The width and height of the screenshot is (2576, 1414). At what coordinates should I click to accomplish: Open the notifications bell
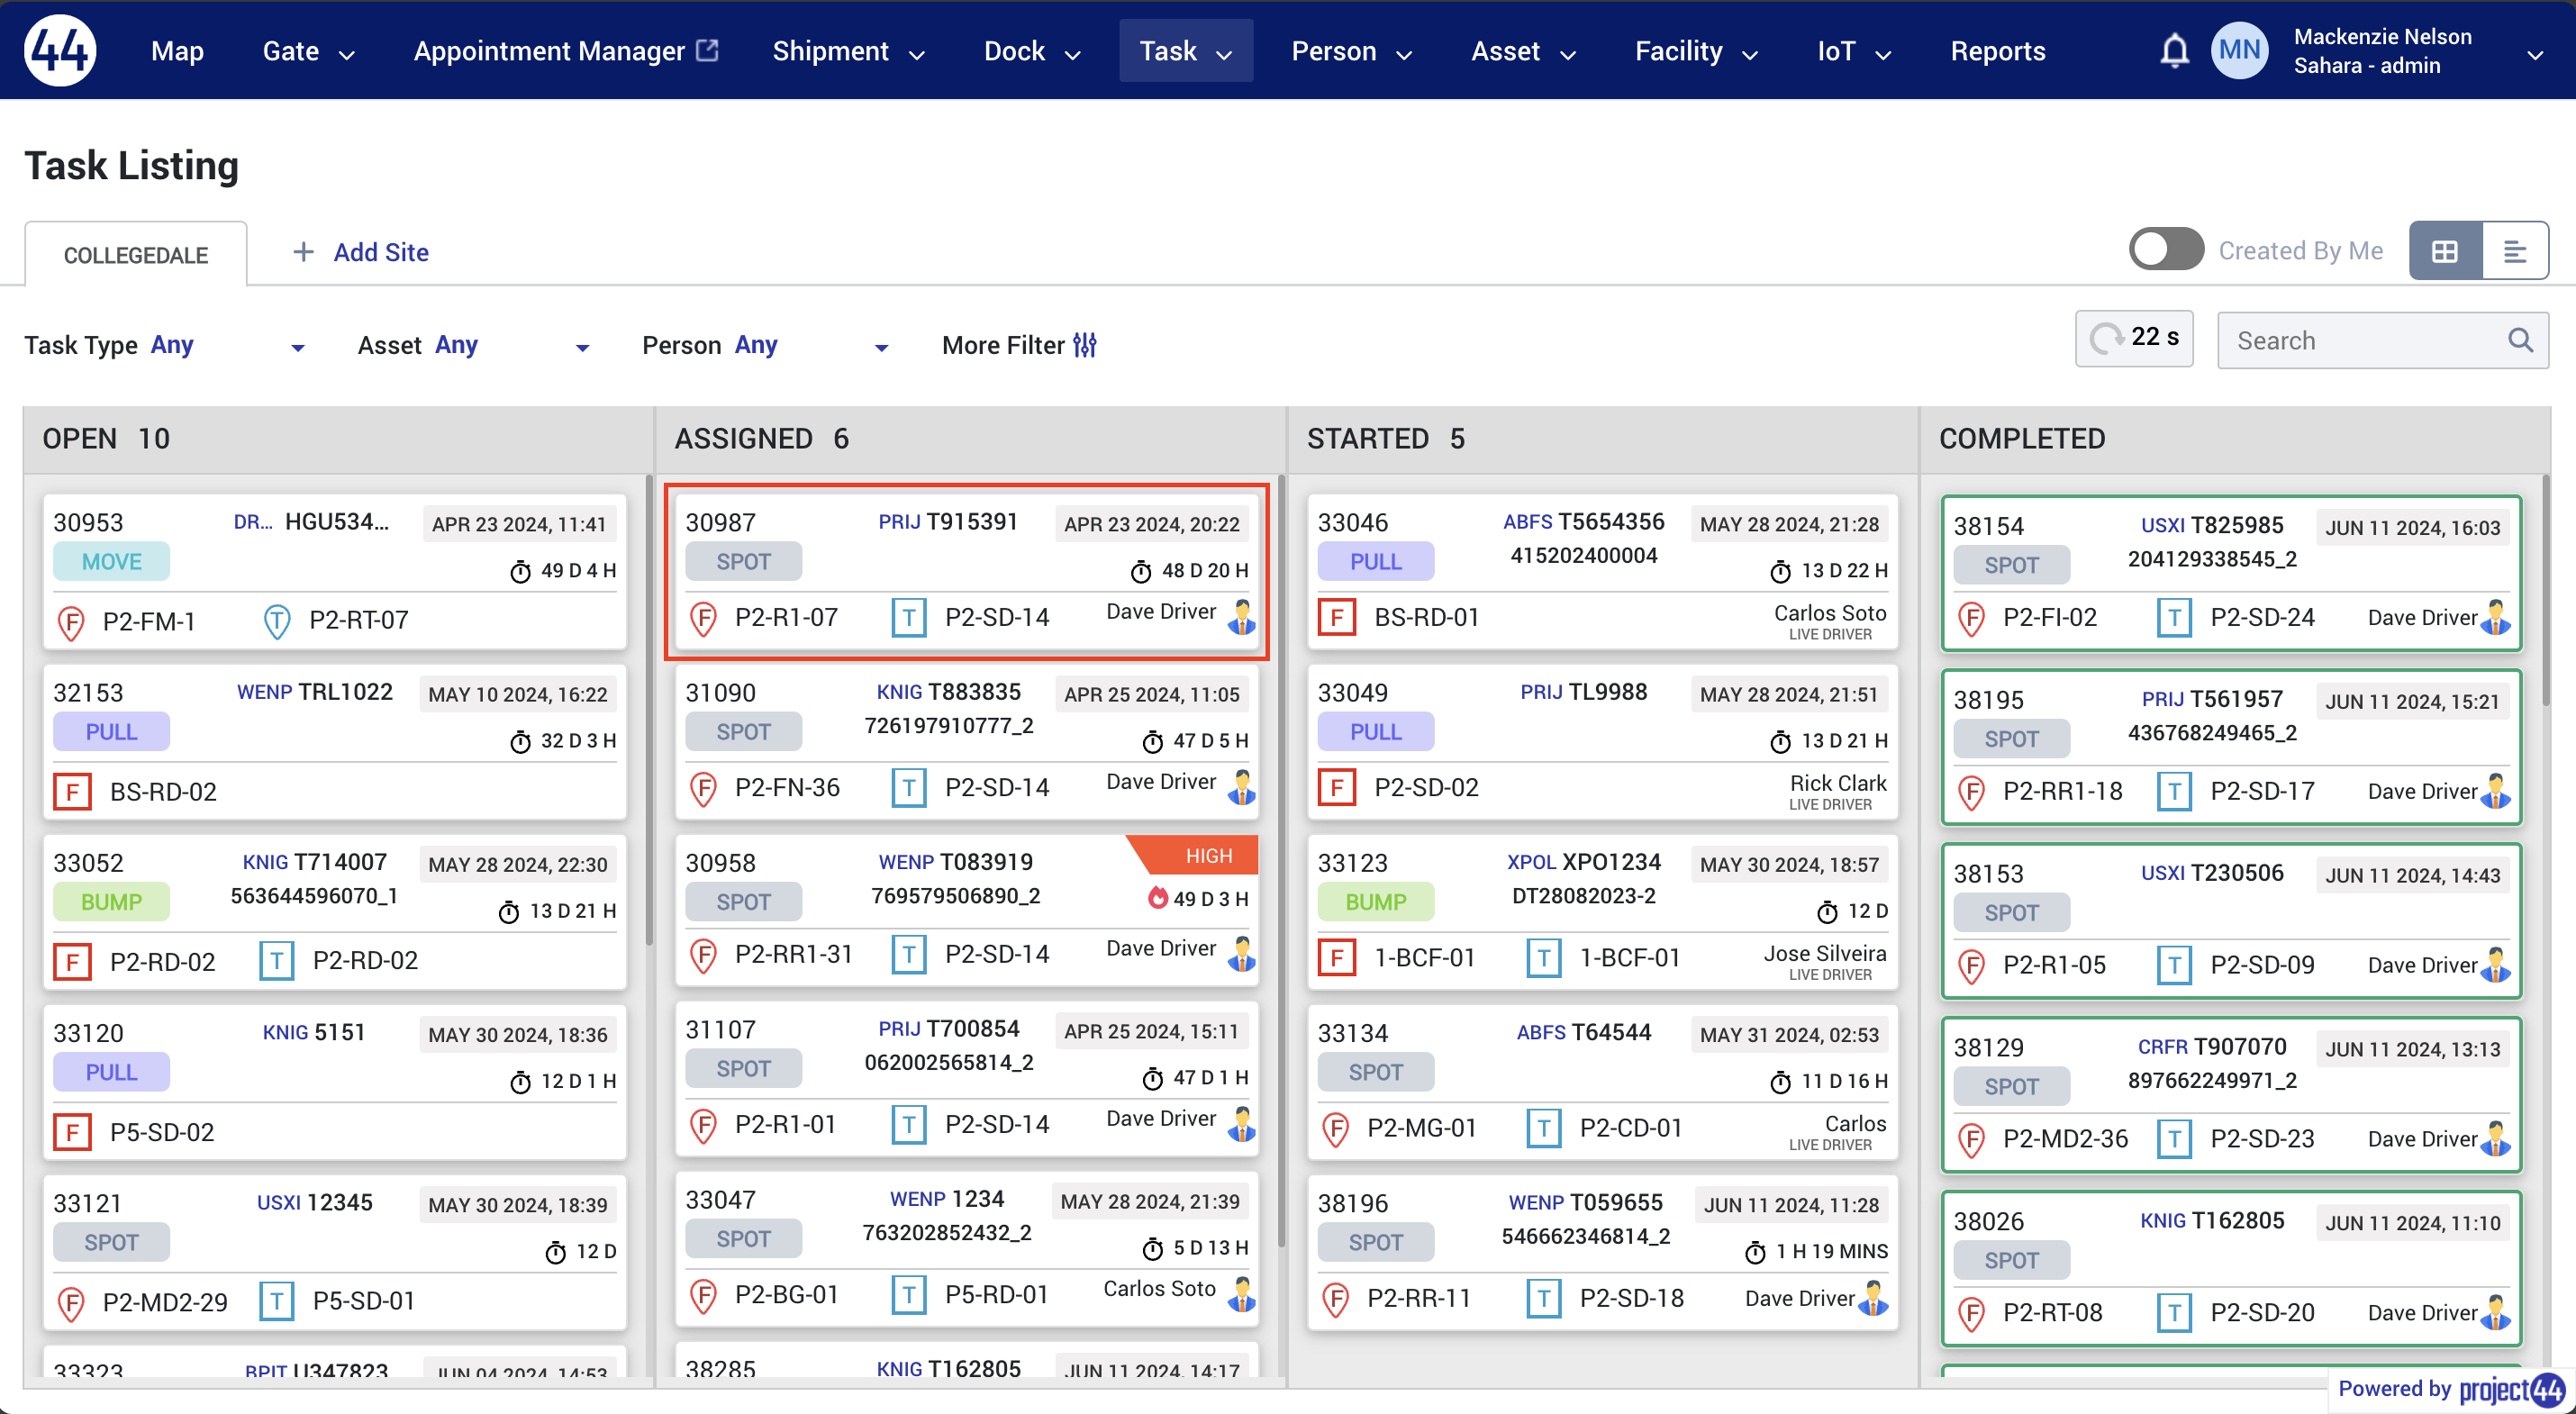[2174, 51]
